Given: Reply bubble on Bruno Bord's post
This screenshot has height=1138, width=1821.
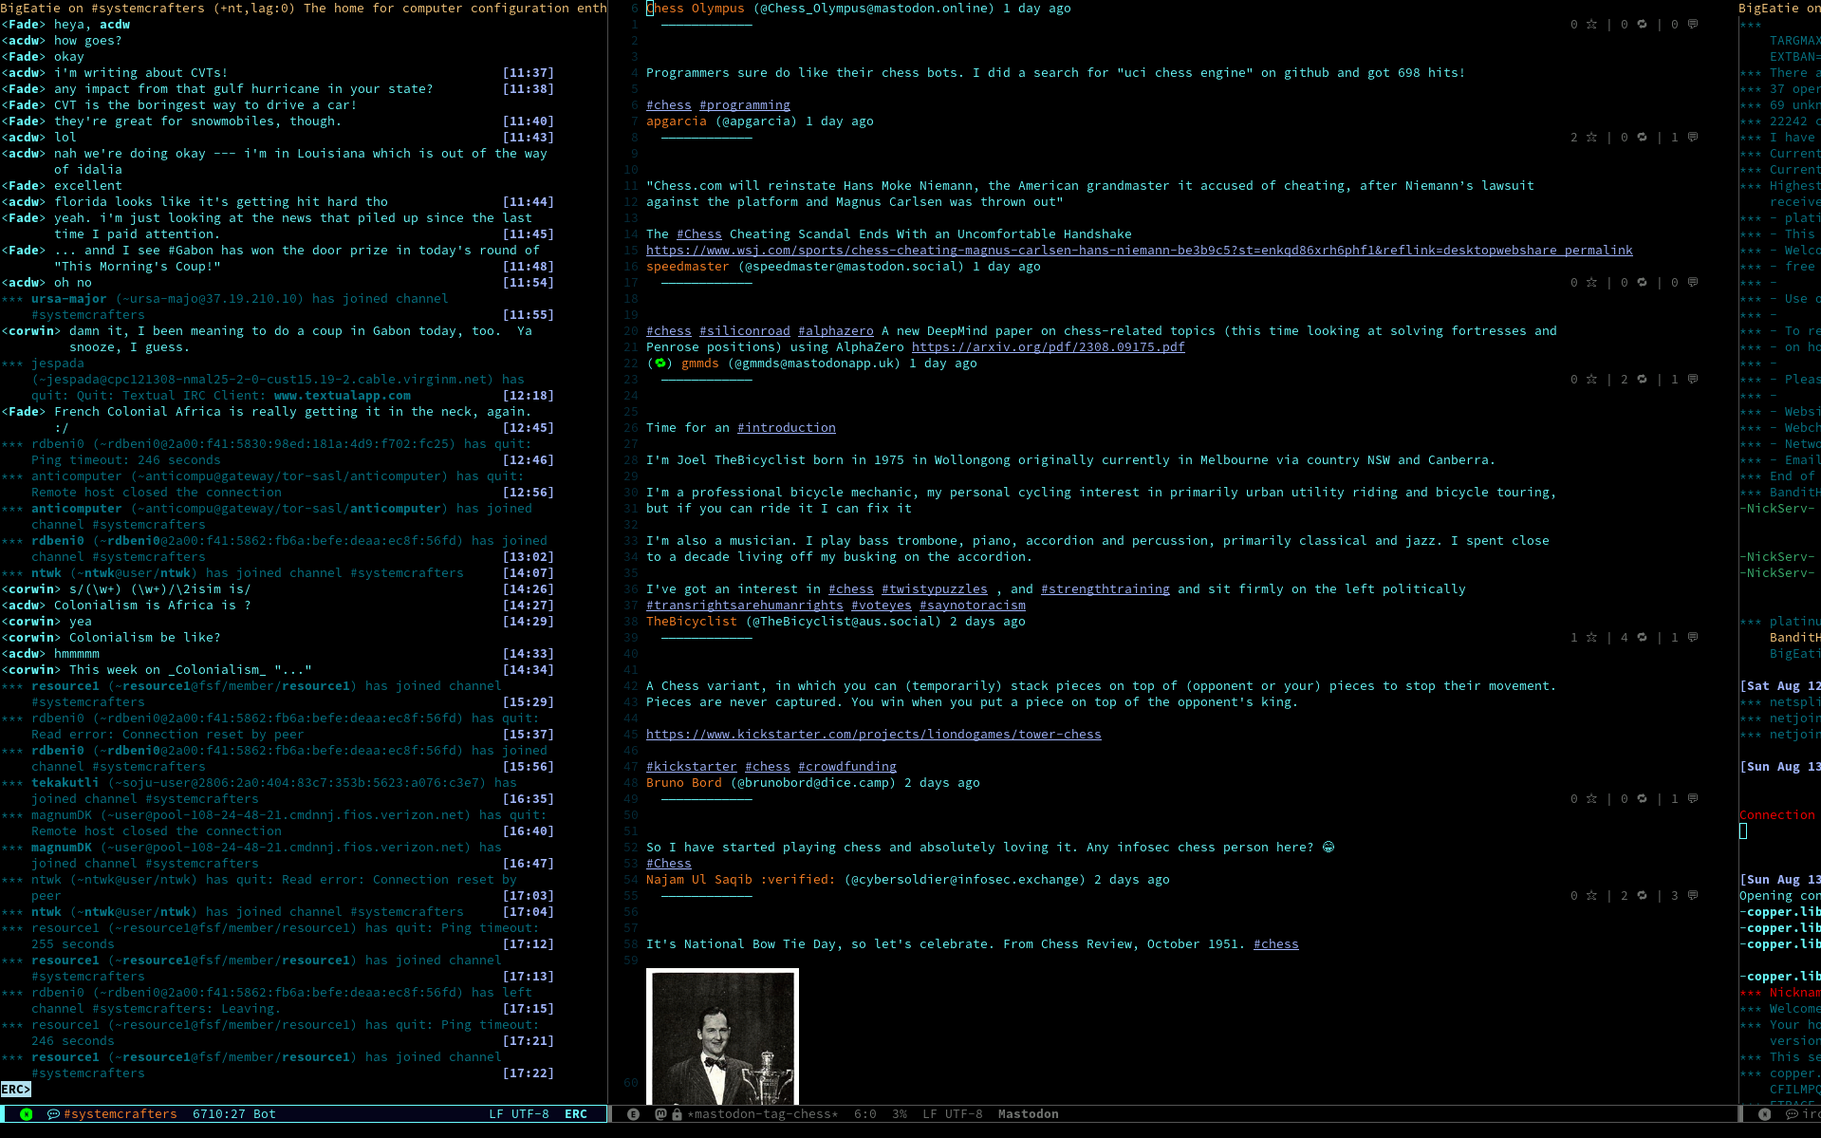Looking at the screenshot, I should [x=1693, y=799].
